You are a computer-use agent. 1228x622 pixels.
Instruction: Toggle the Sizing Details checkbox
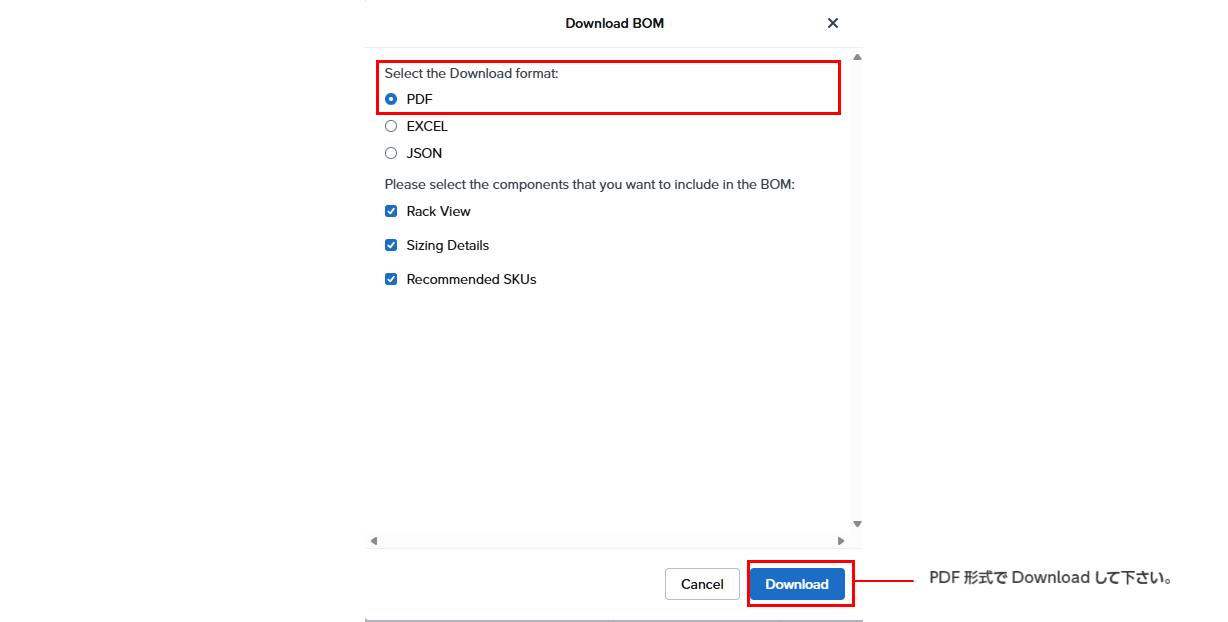point(391,245)
